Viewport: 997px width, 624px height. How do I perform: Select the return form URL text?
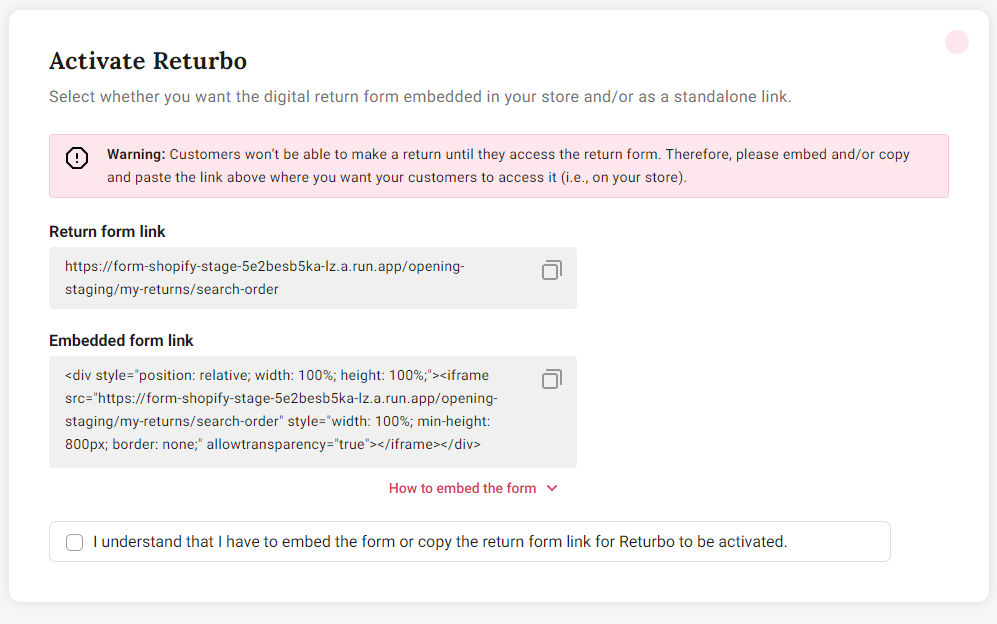point(265,278)
